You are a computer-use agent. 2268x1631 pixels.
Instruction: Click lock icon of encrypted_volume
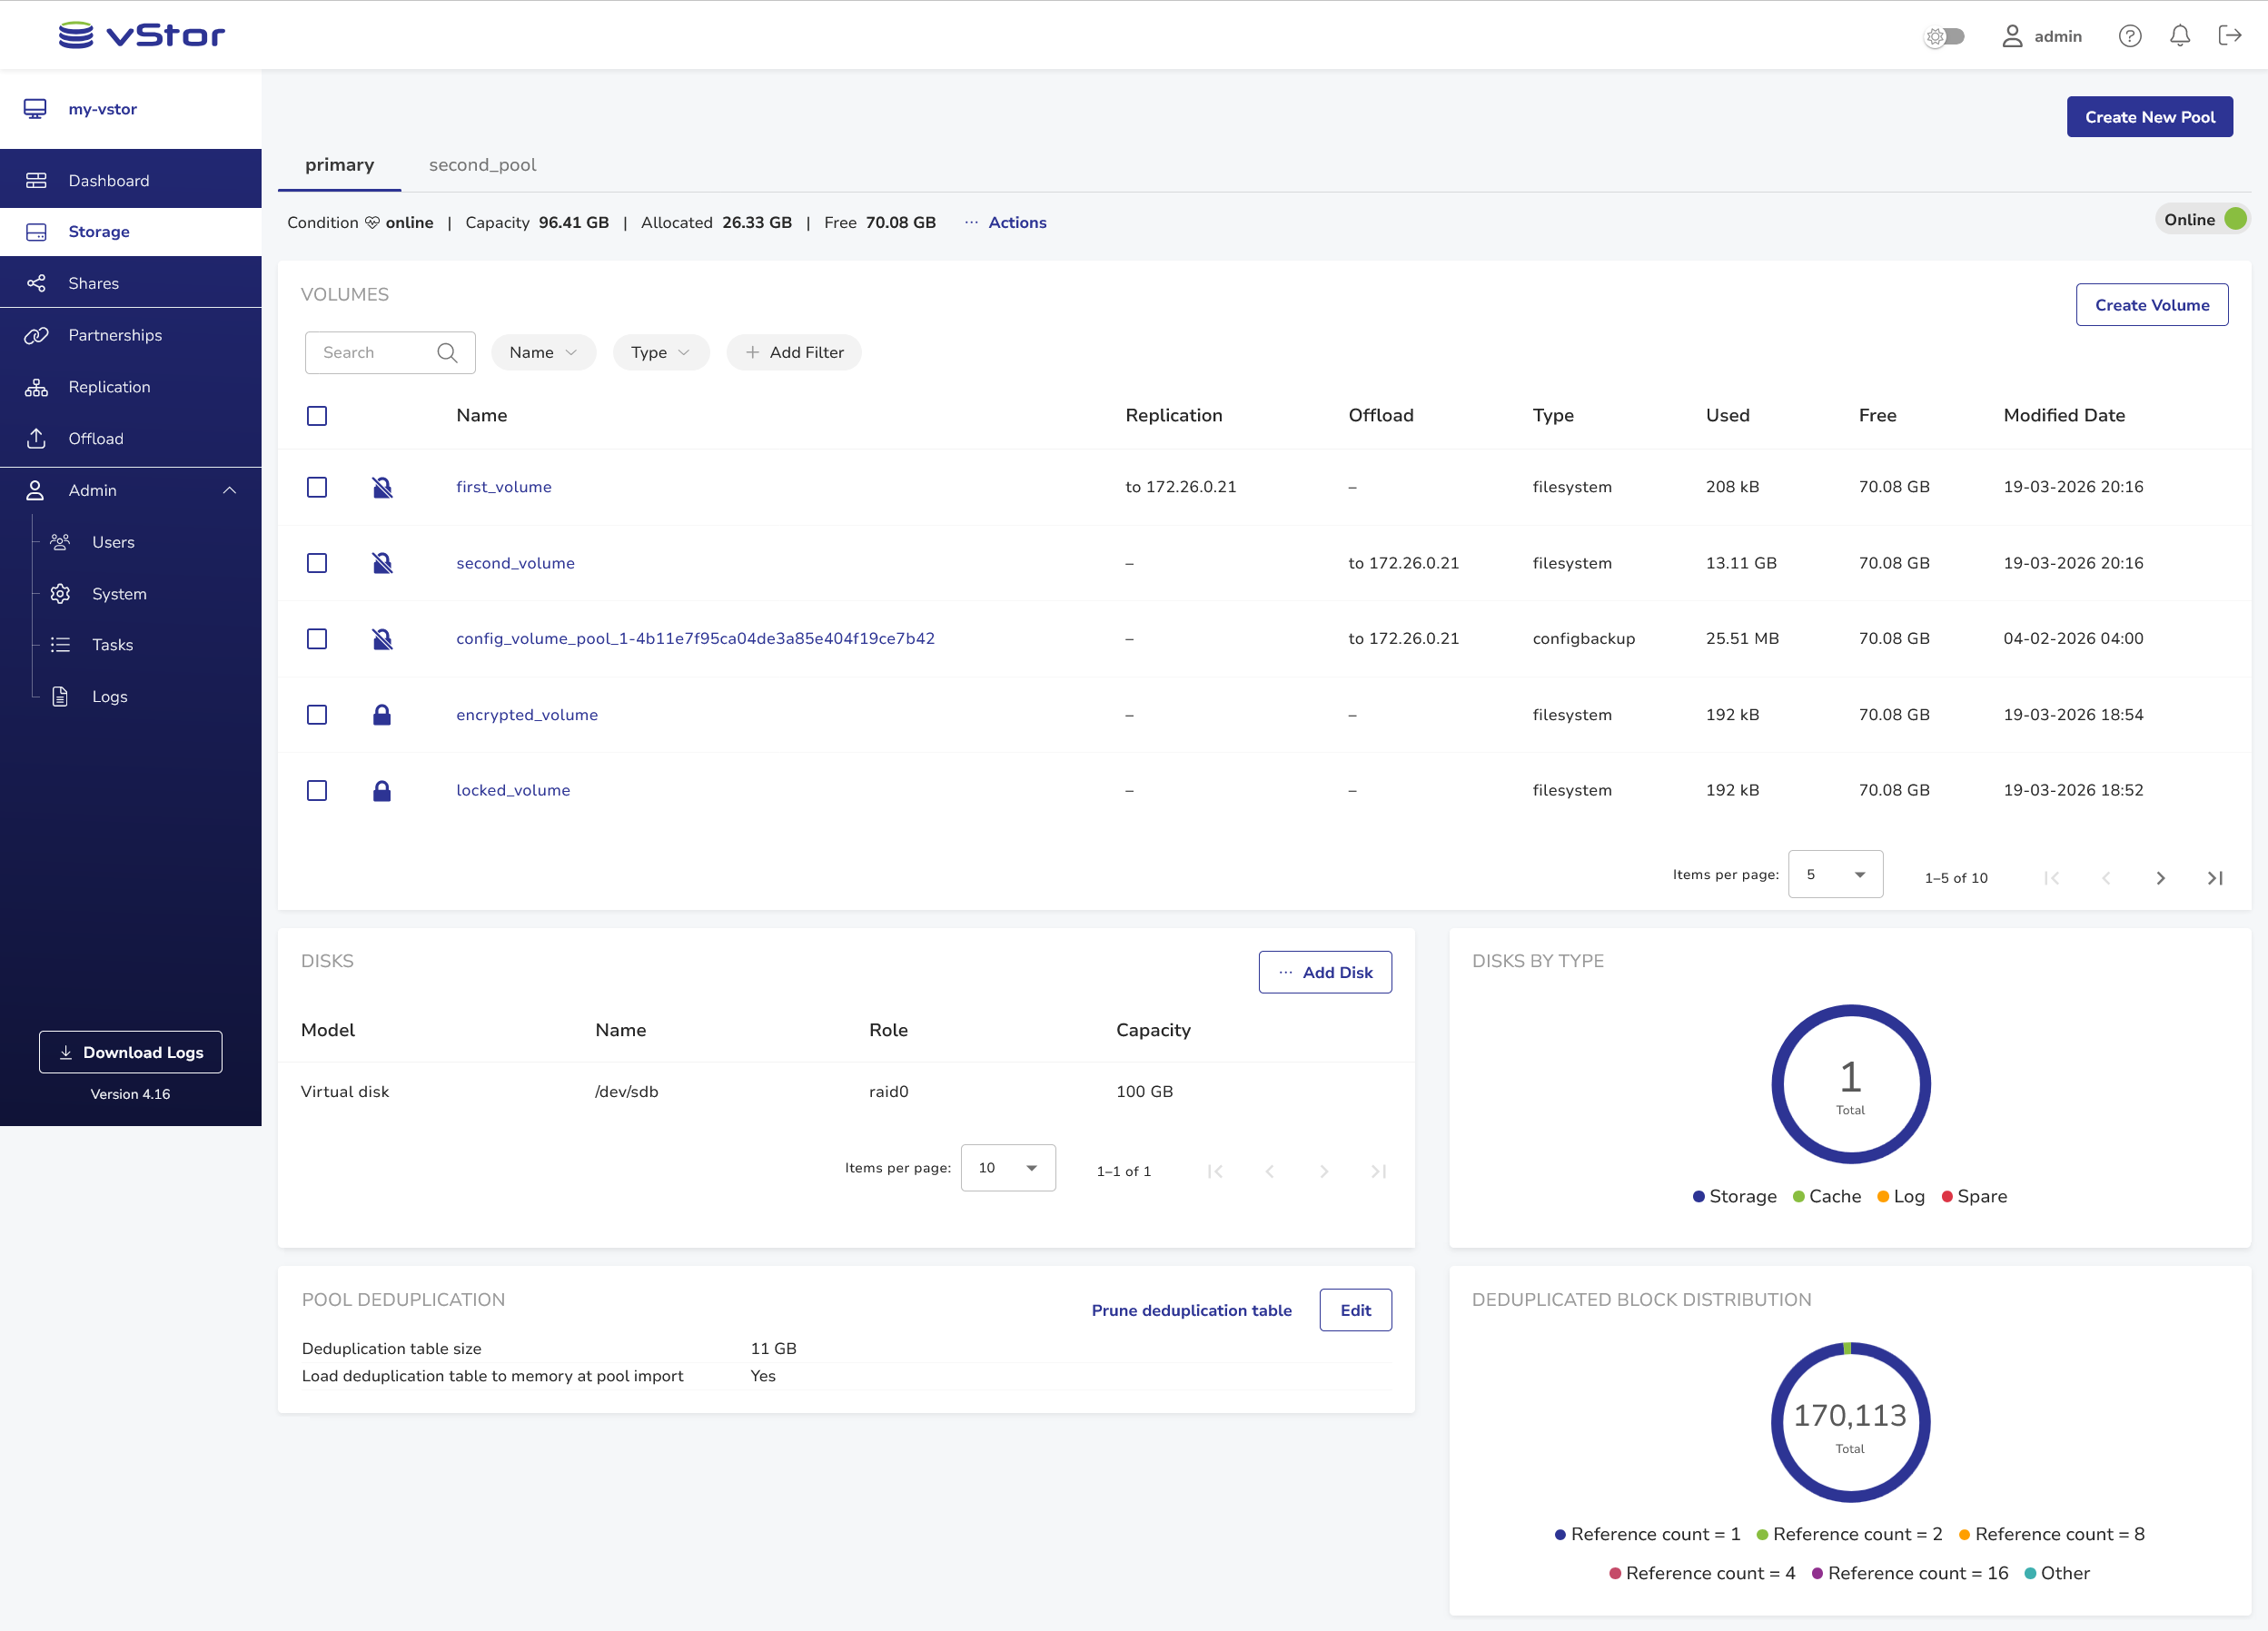pyautogui.click(x=382, y=715)
